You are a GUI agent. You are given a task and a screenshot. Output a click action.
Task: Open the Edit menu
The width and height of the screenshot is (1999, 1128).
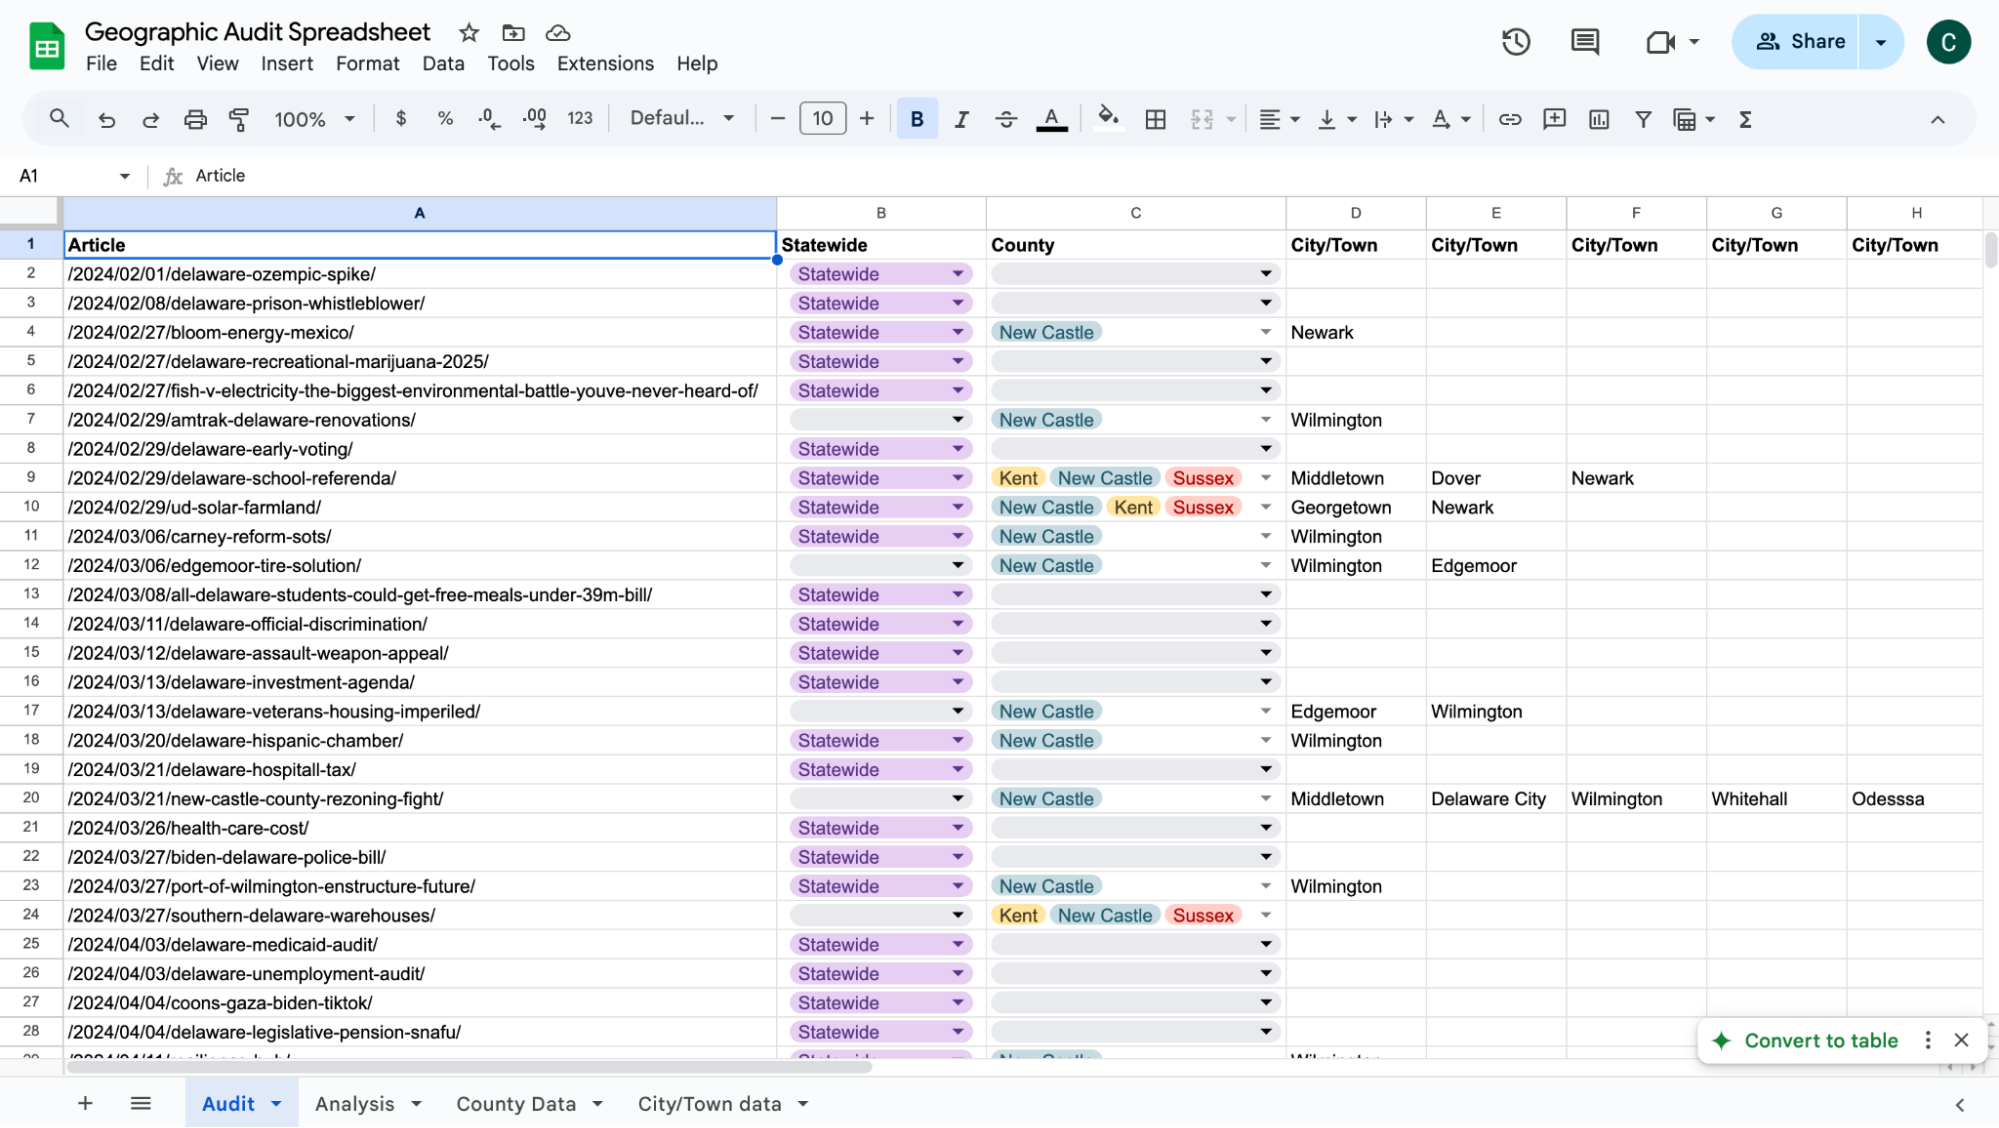point(156,63)
